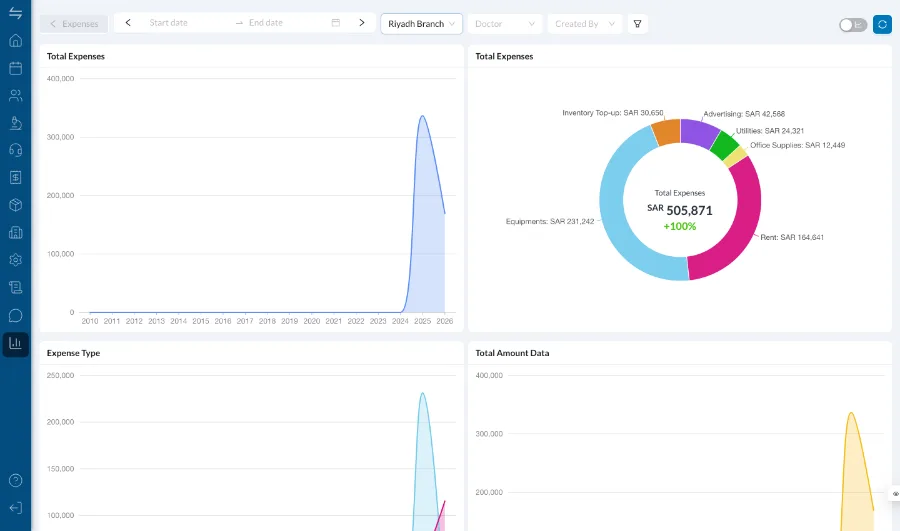Open the headset support icon in sidebar

(x=15, y=150)
